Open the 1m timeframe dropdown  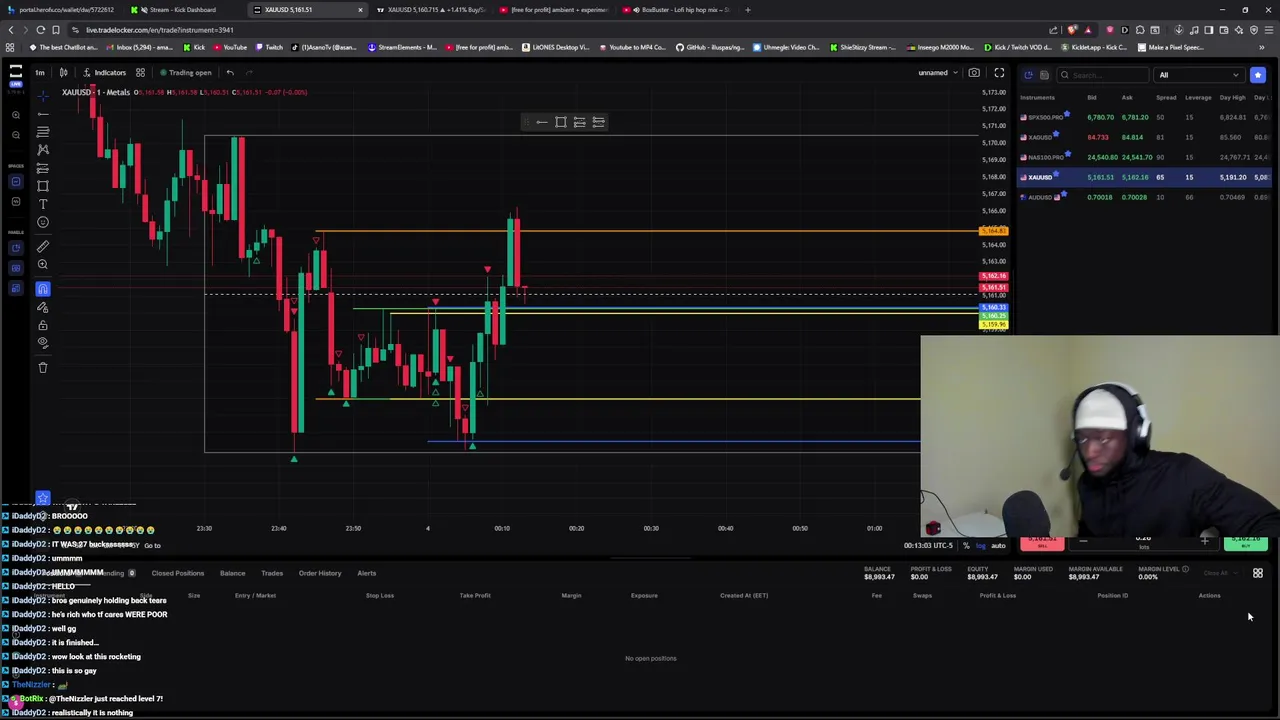point(40,72)
